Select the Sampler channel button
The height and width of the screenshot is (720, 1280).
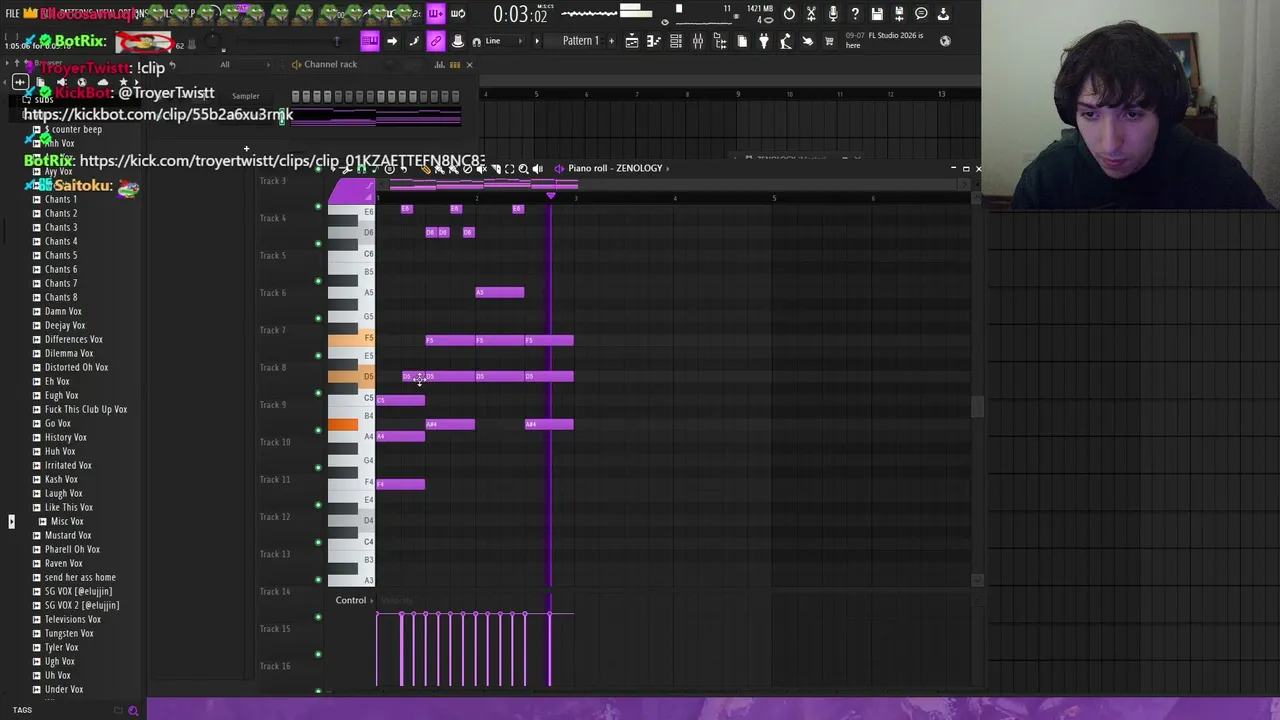click(x=246, y=97)
